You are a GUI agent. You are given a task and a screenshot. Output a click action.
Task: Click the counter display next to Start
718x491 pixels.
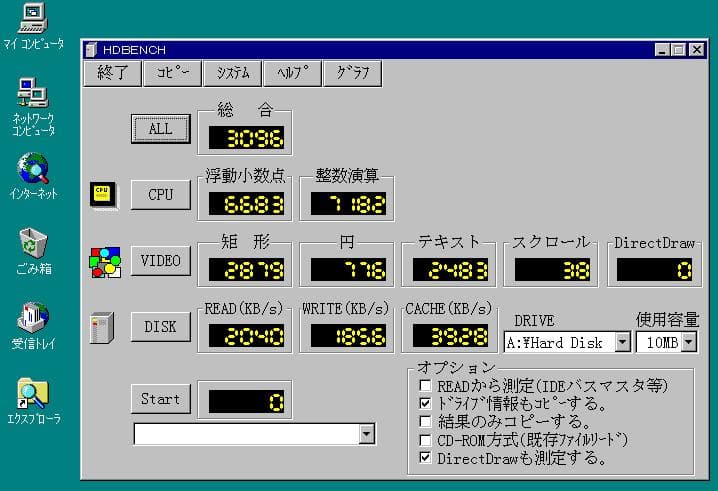tap(246, 402)
